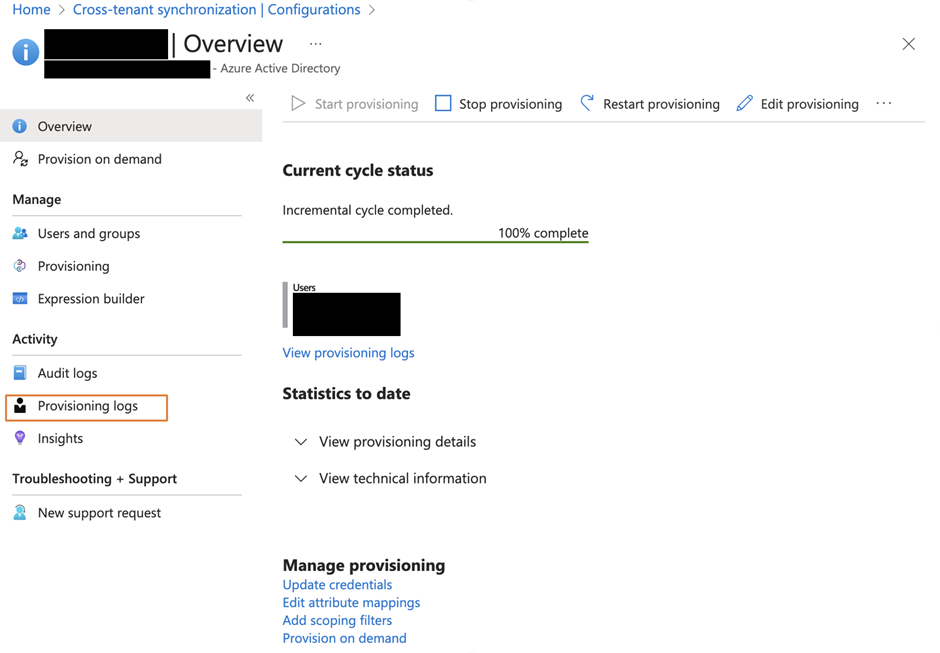Click View technical information label text
The width and height of the screenshot is (940, 653).
(402, 478)
